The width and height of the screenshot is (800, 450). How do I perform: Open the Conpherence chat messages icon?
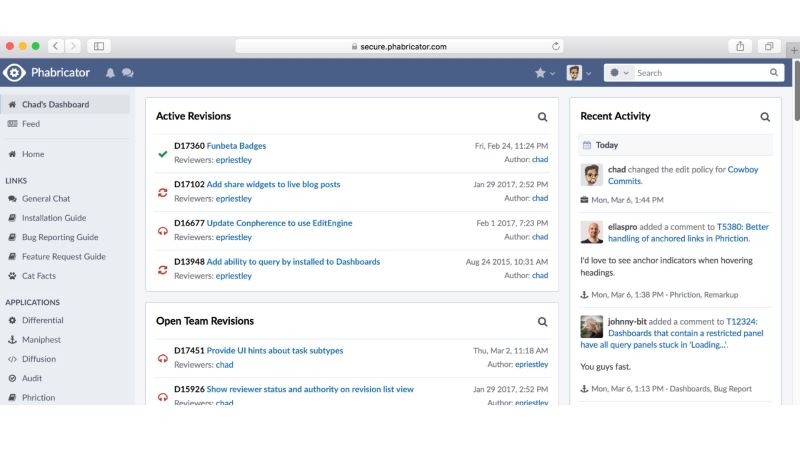128,73
